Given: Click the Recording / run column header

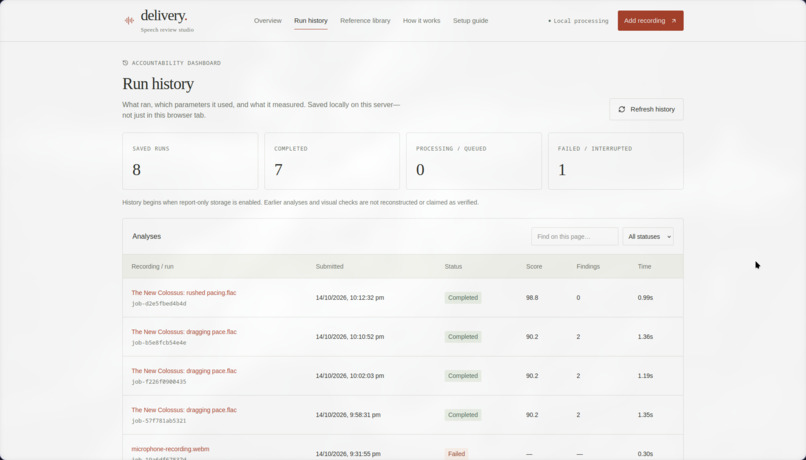Looking at the screenshot, I should click(153, 267).
